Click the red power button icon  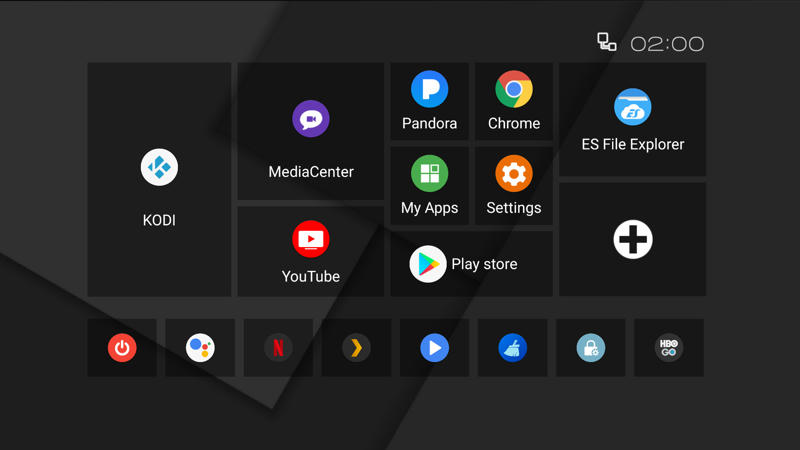tap(122, 348)
